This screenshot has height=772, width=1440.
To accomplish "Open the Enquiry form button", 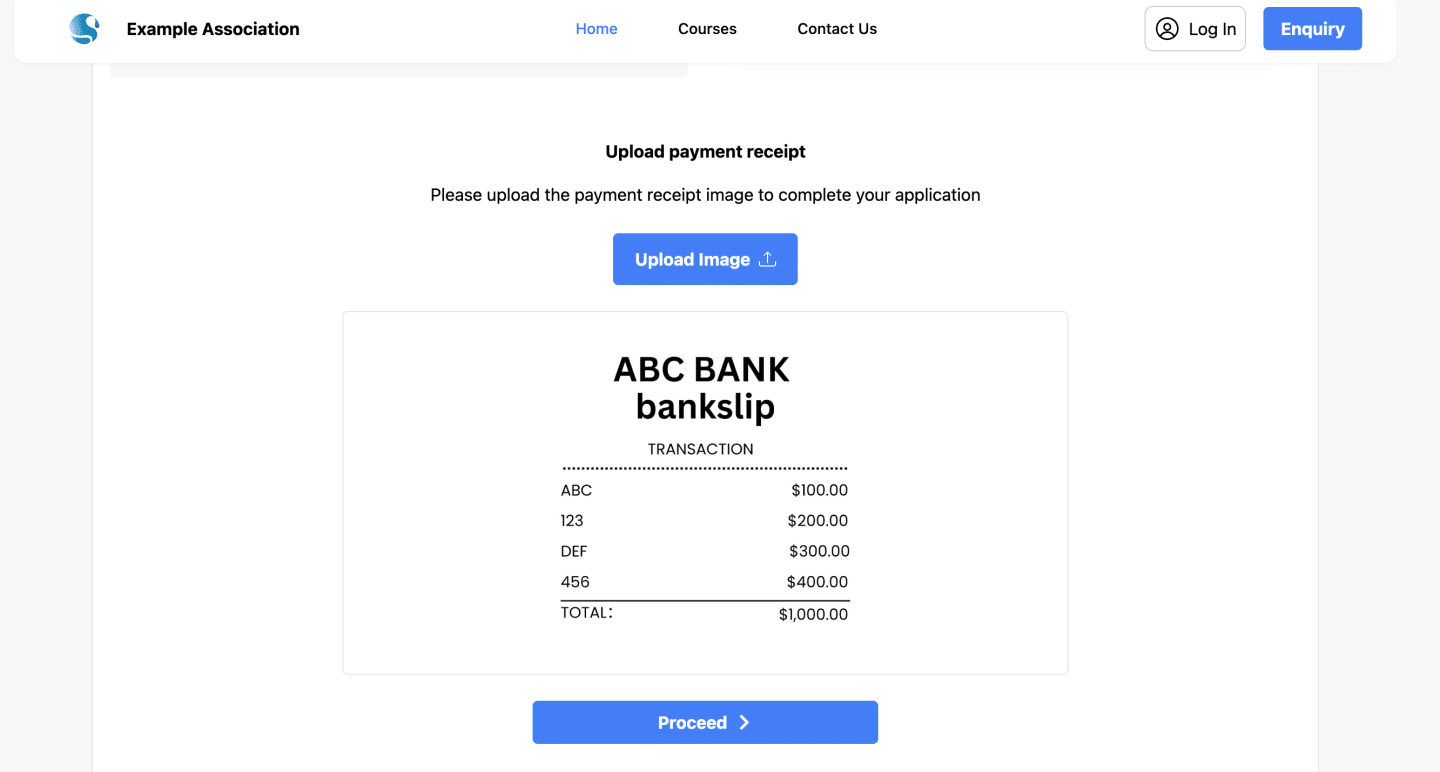I will click(x=1312, y=29).
